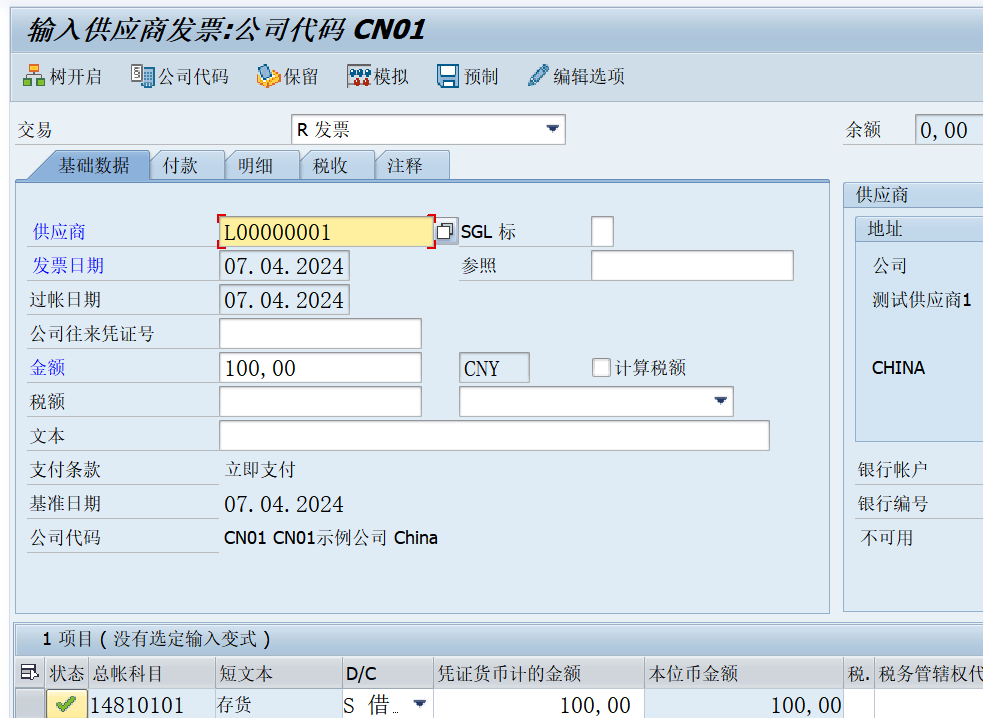Click the 公司往来凭证号 input field

(x=320, y=334)
